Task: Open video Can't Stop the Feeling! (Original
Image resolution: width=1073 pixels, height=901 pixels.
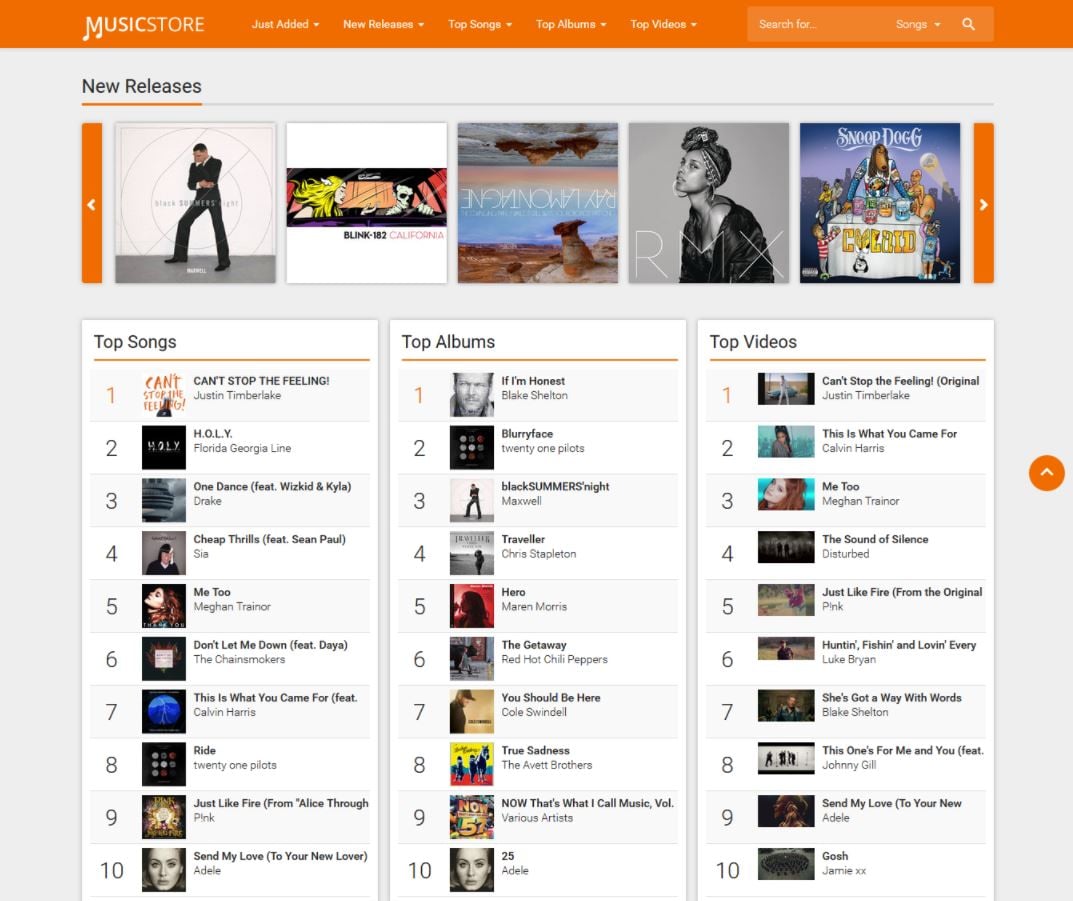Action: (x=901, y=381)
